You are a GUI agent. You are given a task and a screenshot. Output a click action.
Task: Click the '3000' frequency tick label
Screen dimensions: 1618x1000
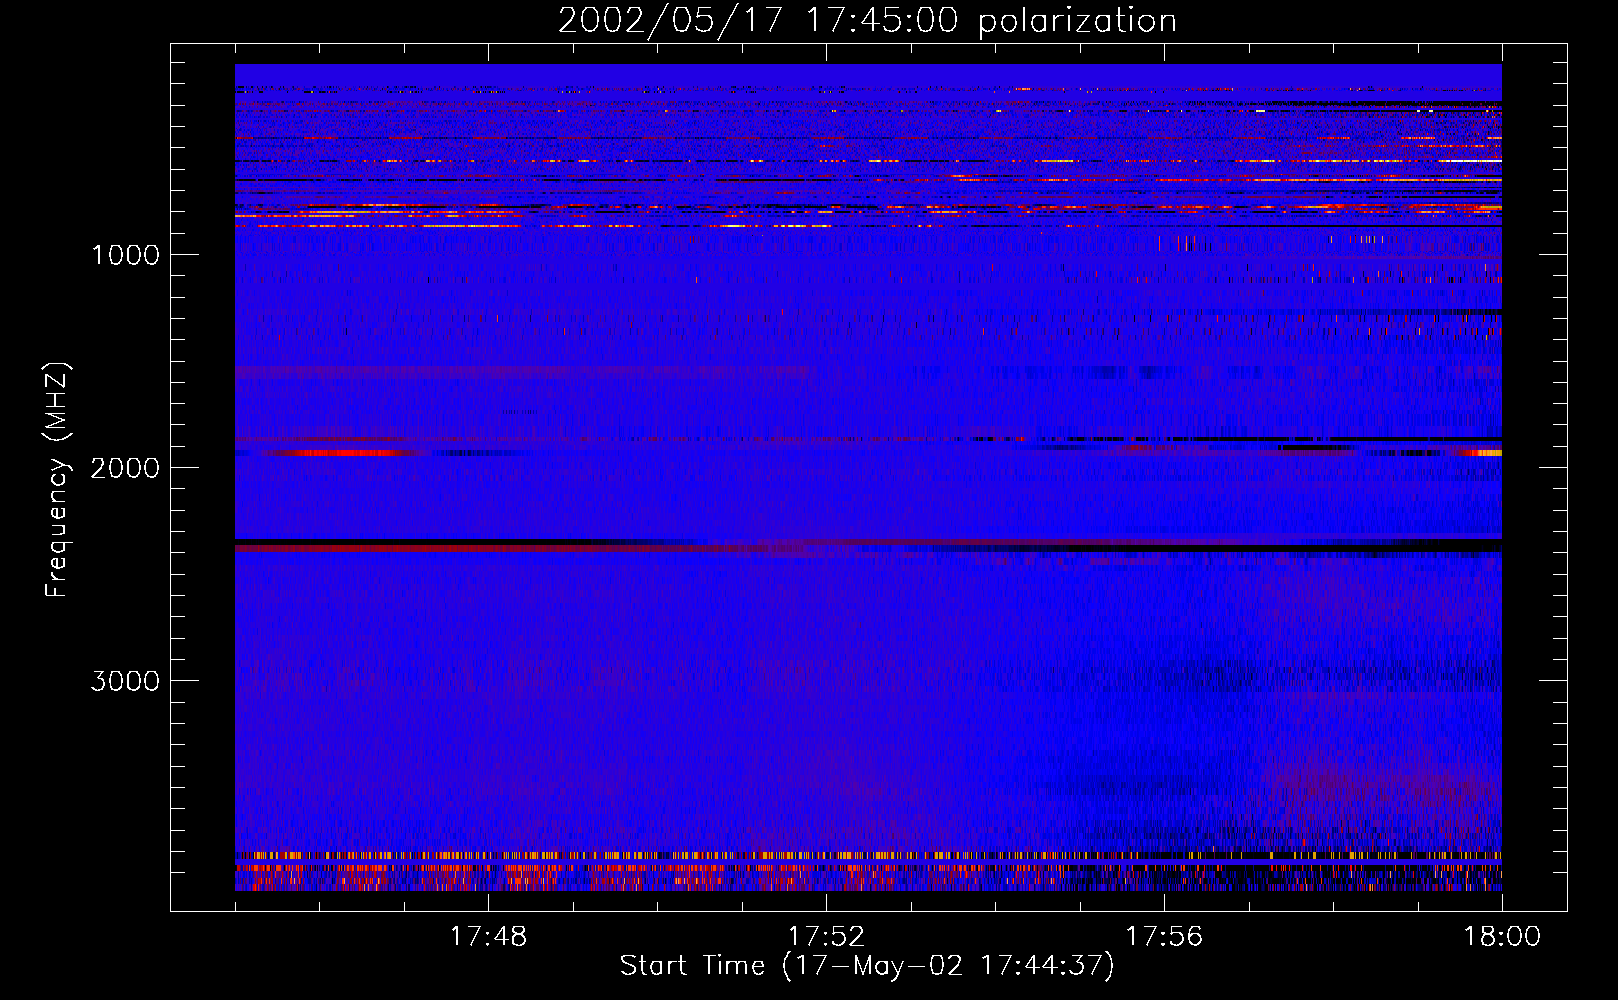tap(125, 681)
